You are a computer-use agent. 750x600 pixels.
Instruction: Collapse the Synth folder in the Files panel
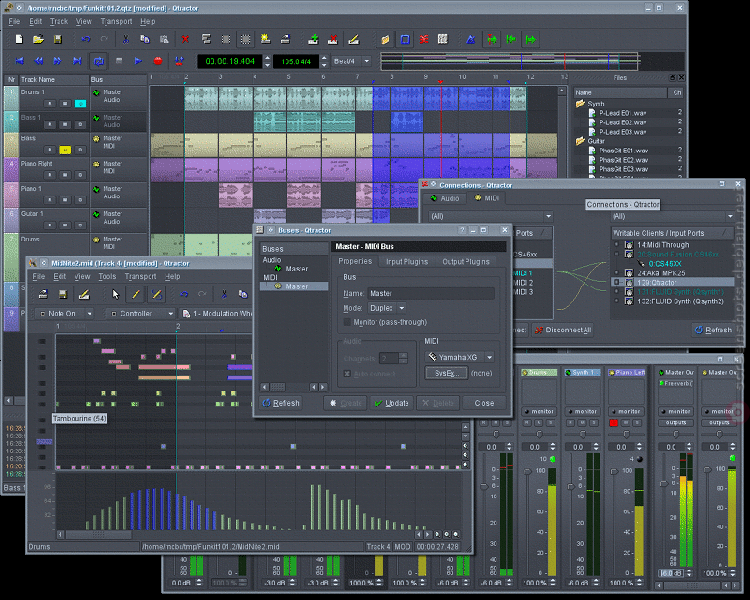point(580,103)
